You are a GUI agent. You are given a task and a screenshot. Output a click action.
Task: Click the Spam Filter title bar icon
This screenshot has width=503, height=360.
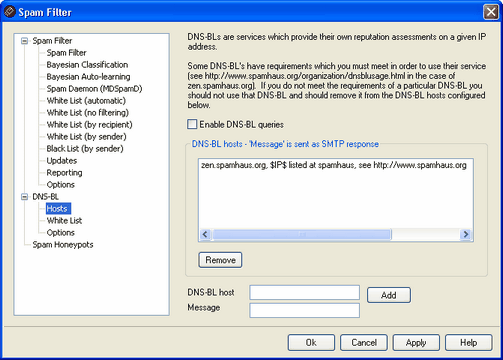9,12
